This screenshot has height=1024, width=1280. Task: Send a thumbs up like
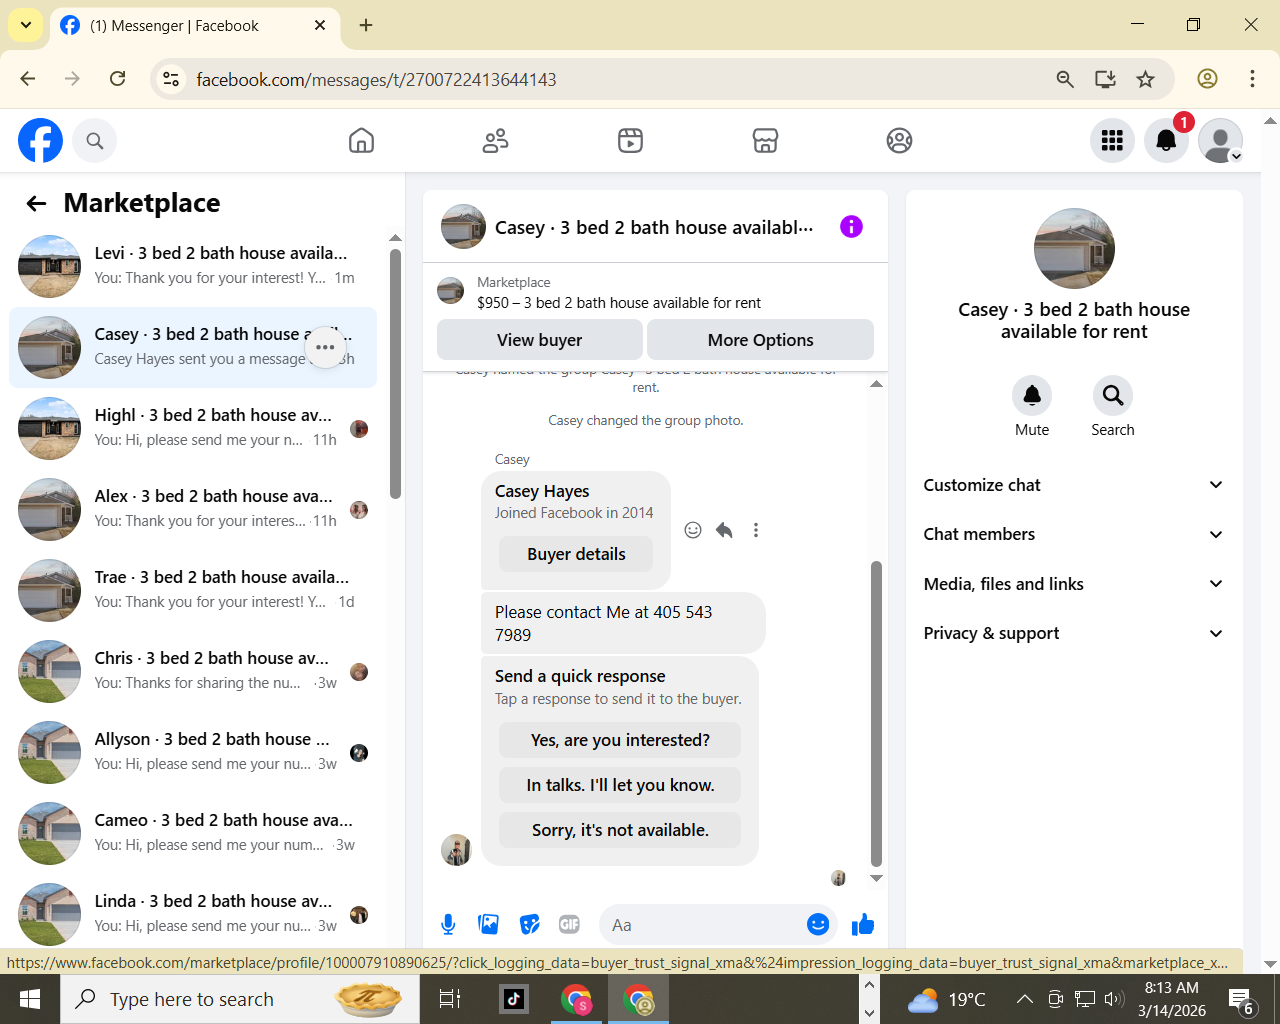tap(863, 925)
